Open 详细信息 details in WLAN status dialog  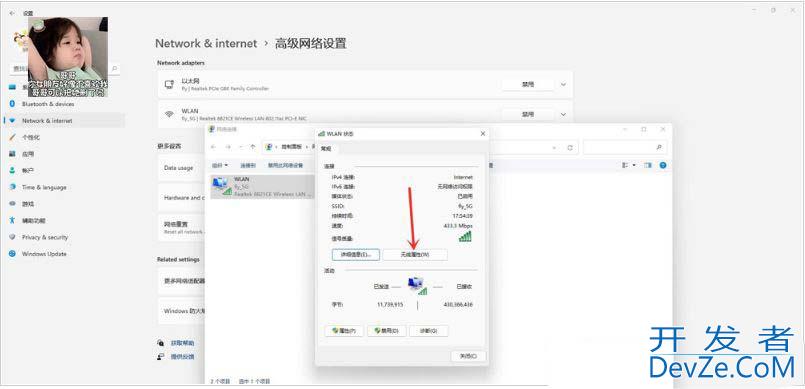(356, 255)
